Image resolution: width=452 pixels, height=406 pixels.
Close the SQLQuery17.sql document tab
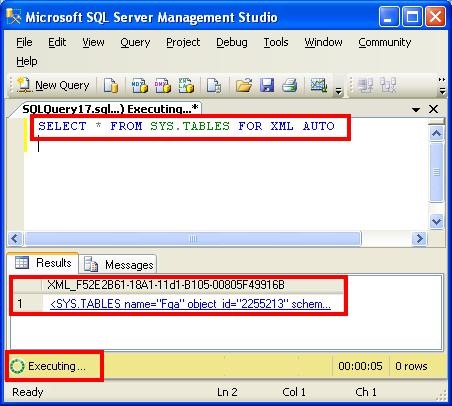[433, 109]
